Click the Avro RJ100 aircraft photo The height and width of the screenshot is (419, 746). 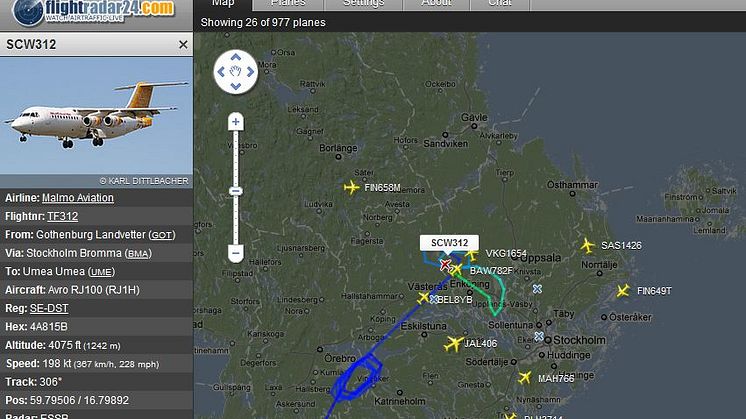96,116
